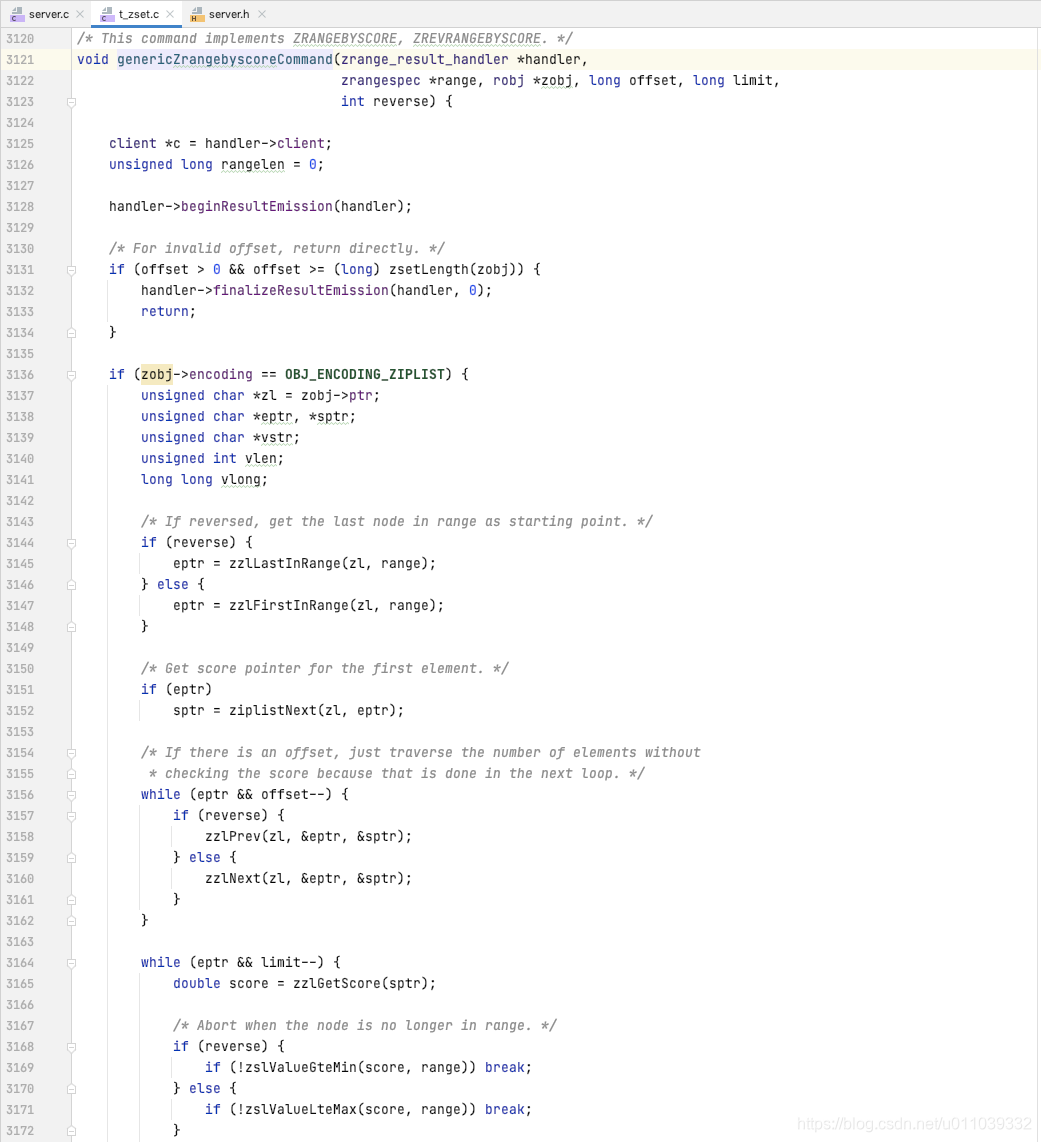Fold the else block at line 3146
The width and height of the screenshot is (1041, 1142).
[71, 585]
